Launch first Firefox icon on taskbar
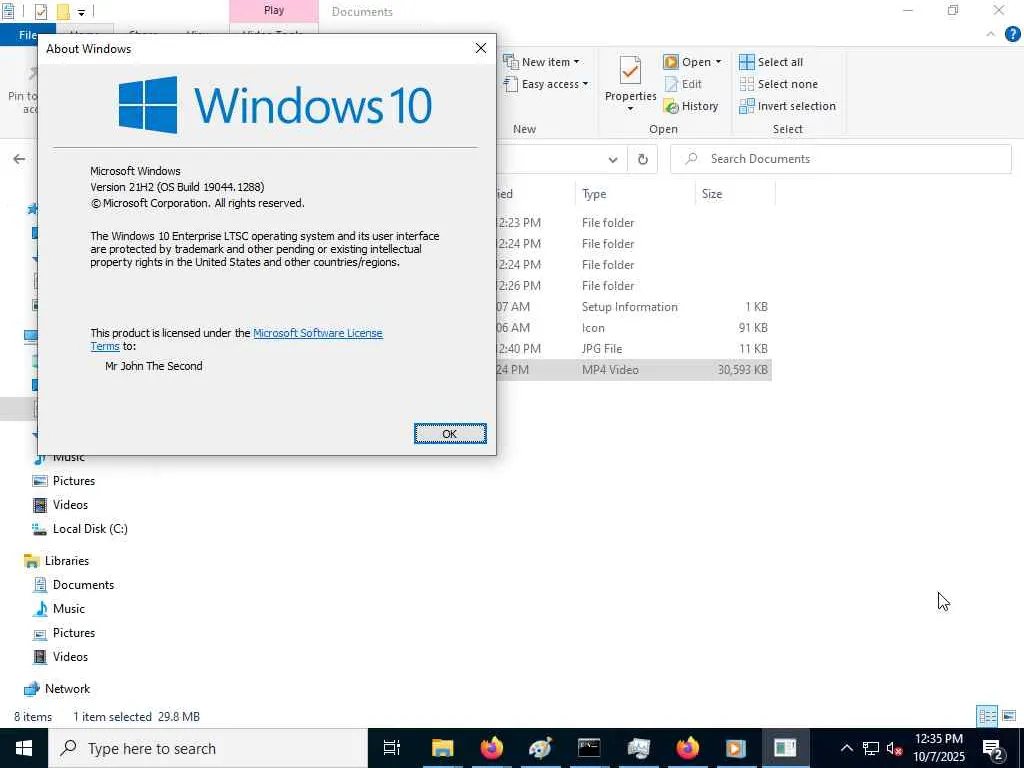Screen dimensions: 1024x768 (491, 748)
